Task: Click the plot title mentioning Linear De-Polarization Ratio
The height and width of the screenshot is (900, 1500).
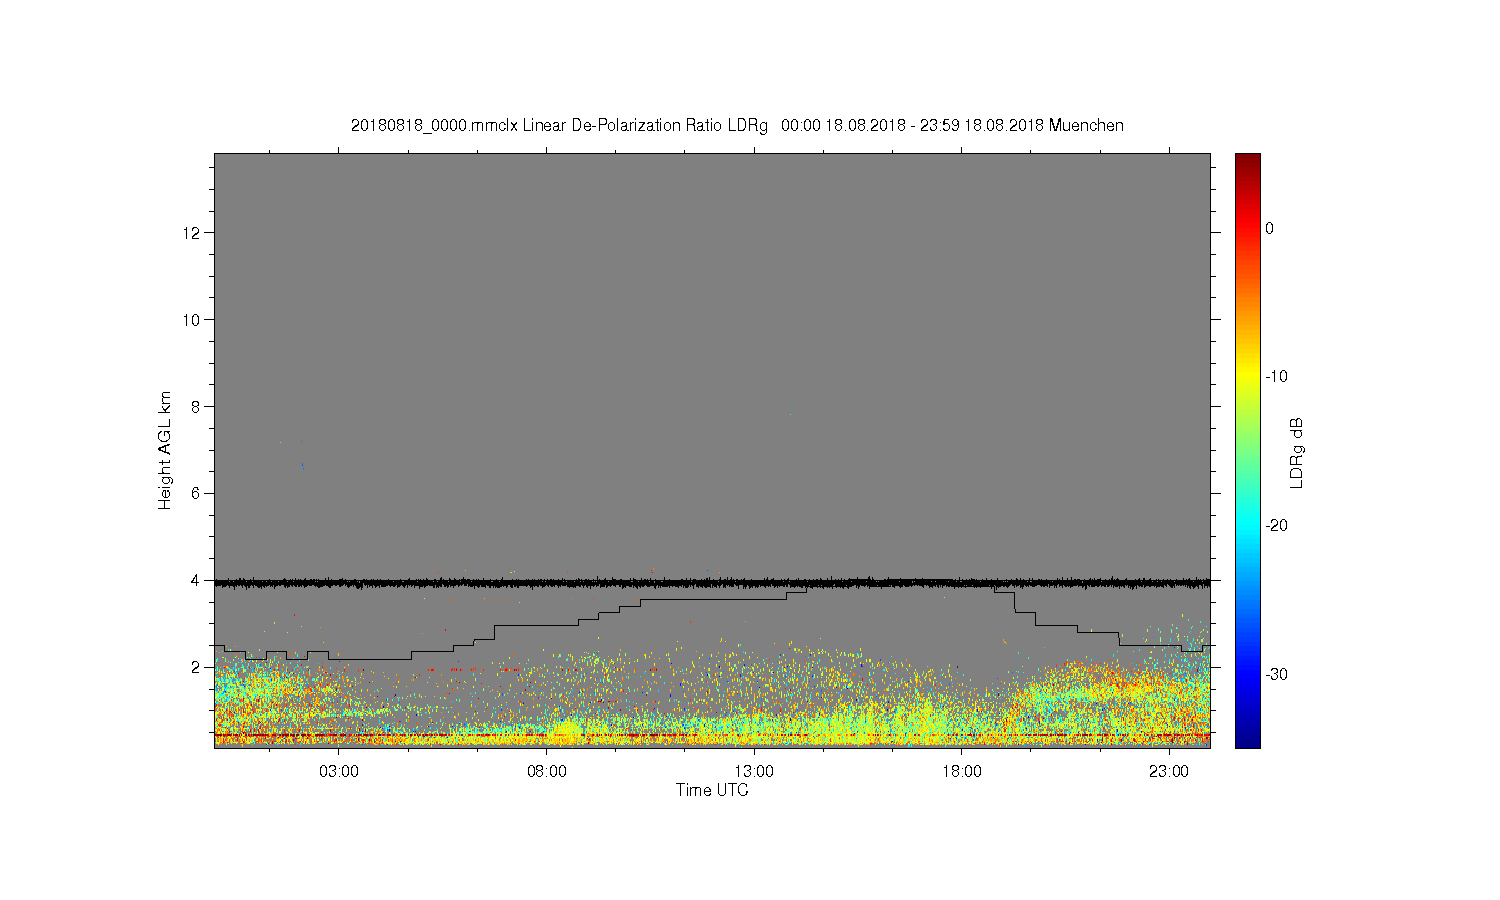Action: coord(737,126)
